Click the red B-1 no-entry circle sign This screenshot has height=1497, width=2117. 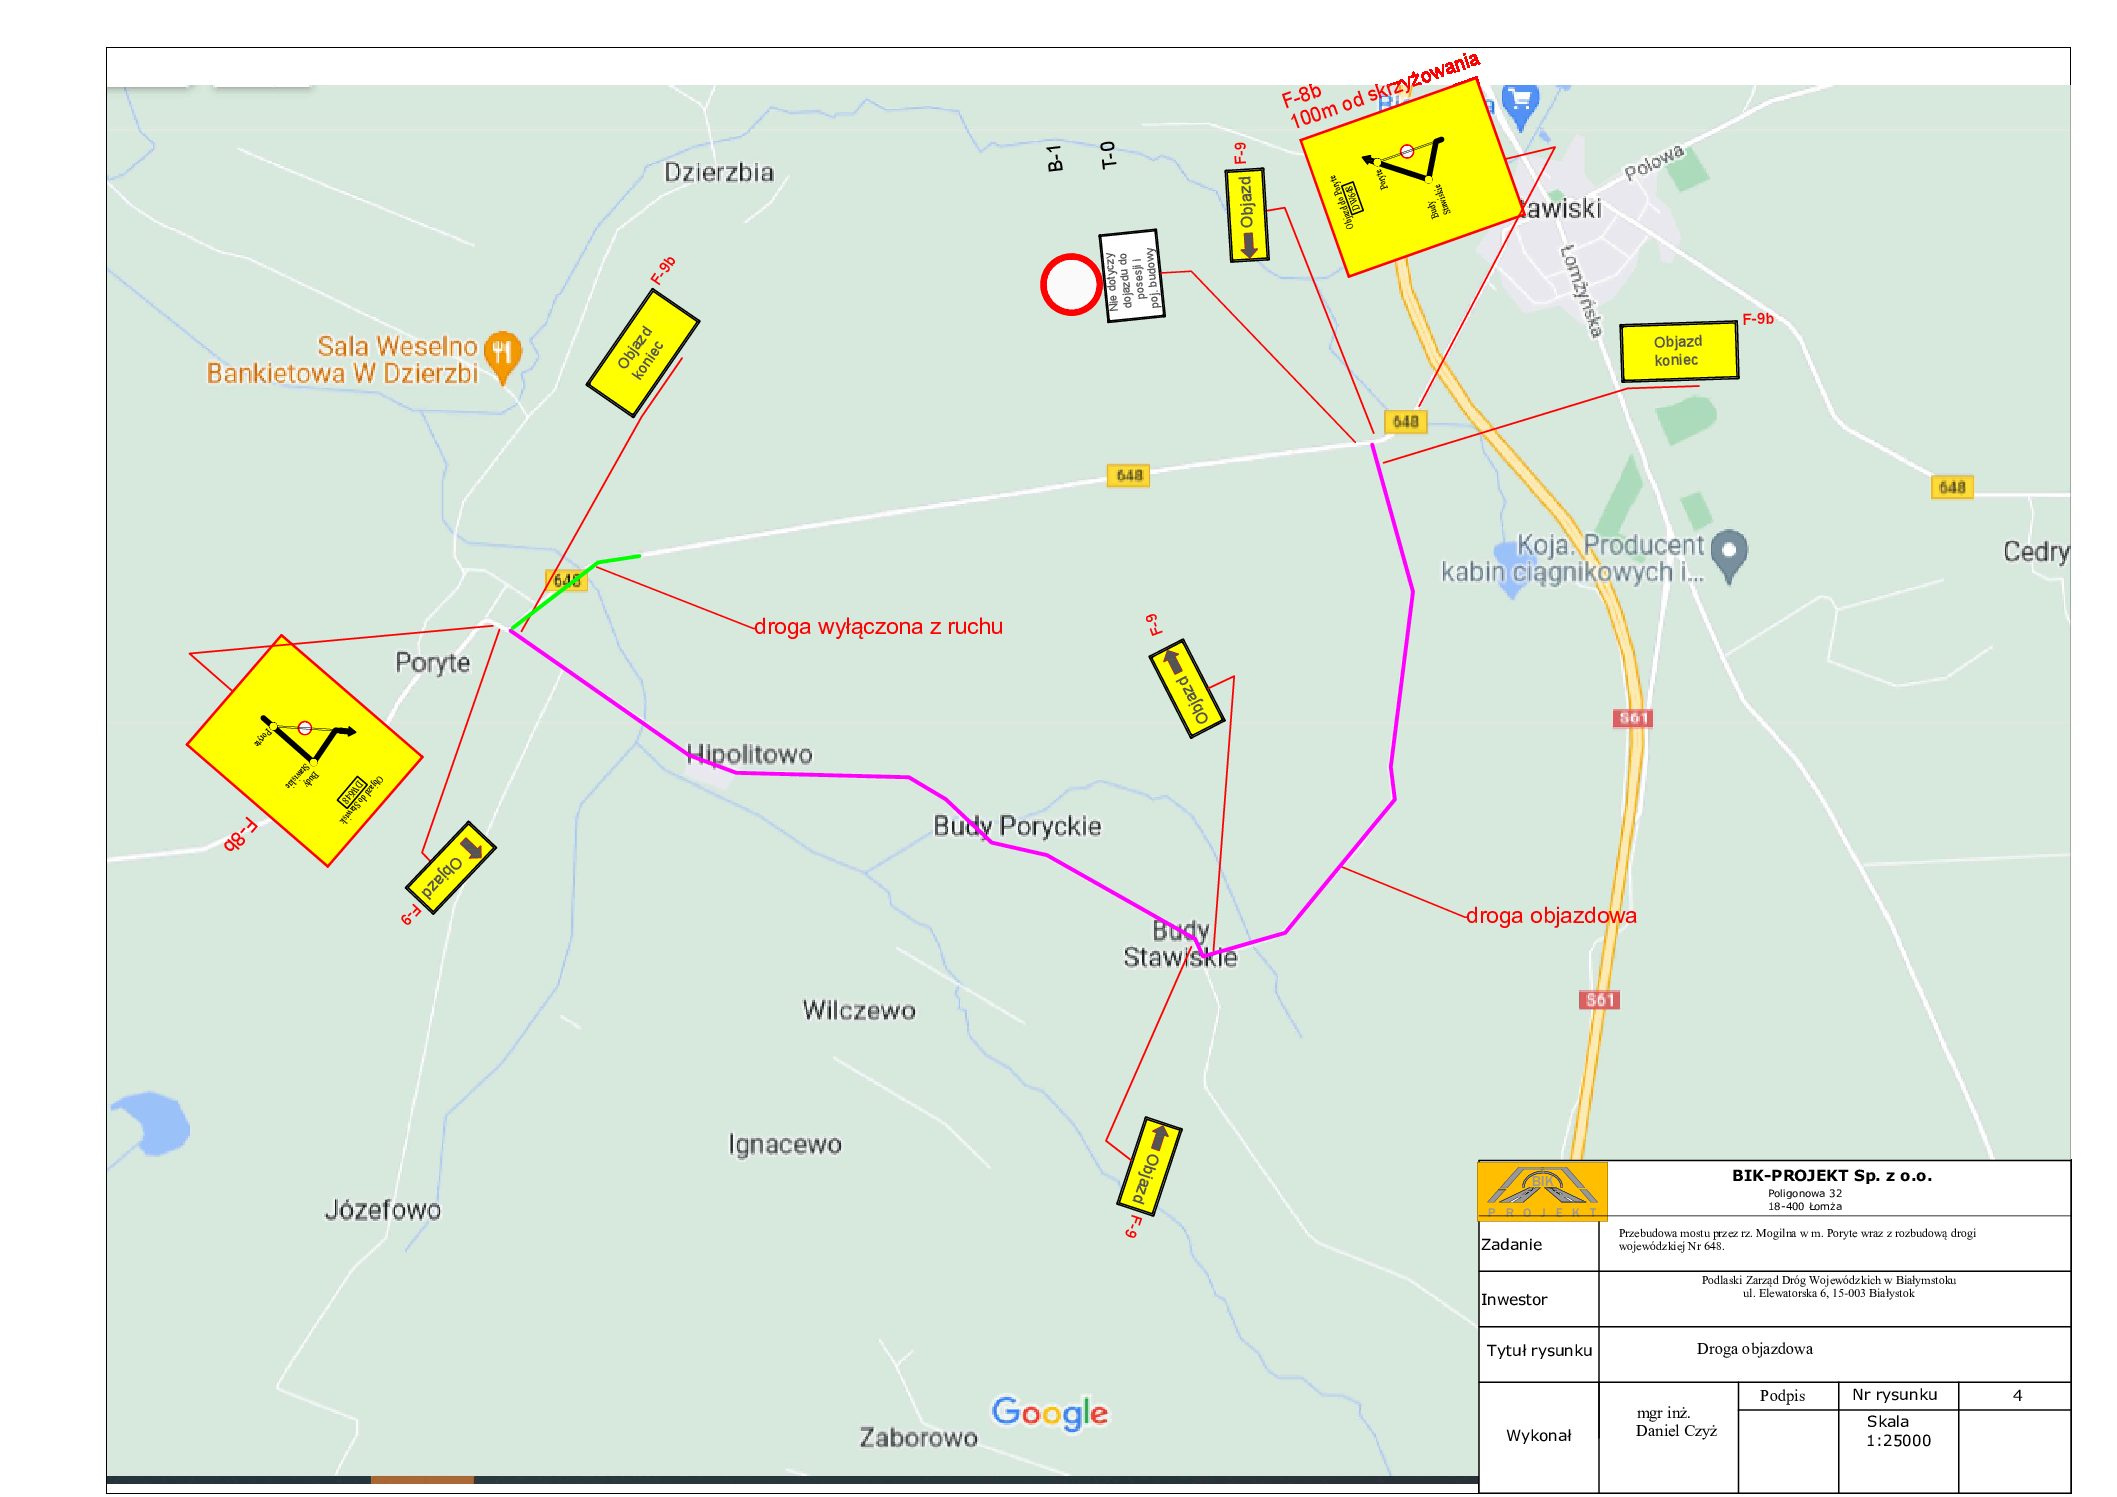click(1071, 285)
